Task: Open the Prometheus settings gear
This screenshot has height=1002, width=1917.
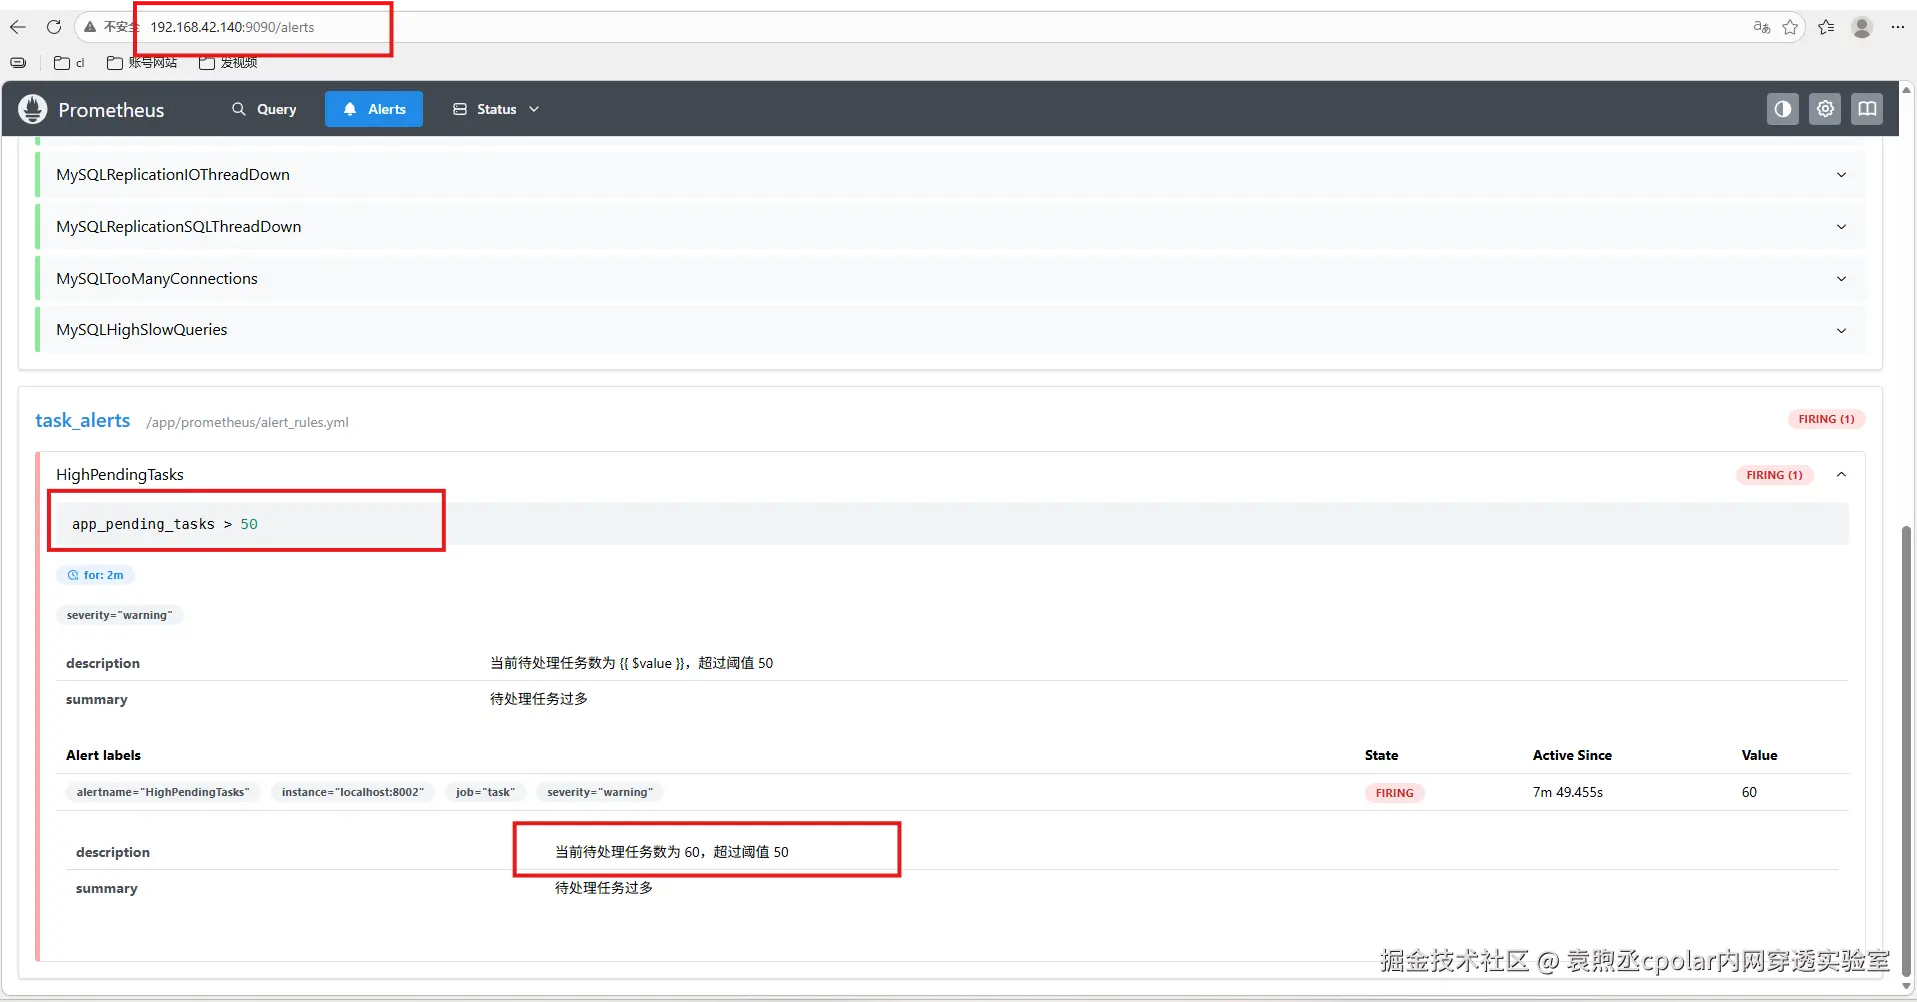Action: pyautogui.click(x=1825, y=109)
